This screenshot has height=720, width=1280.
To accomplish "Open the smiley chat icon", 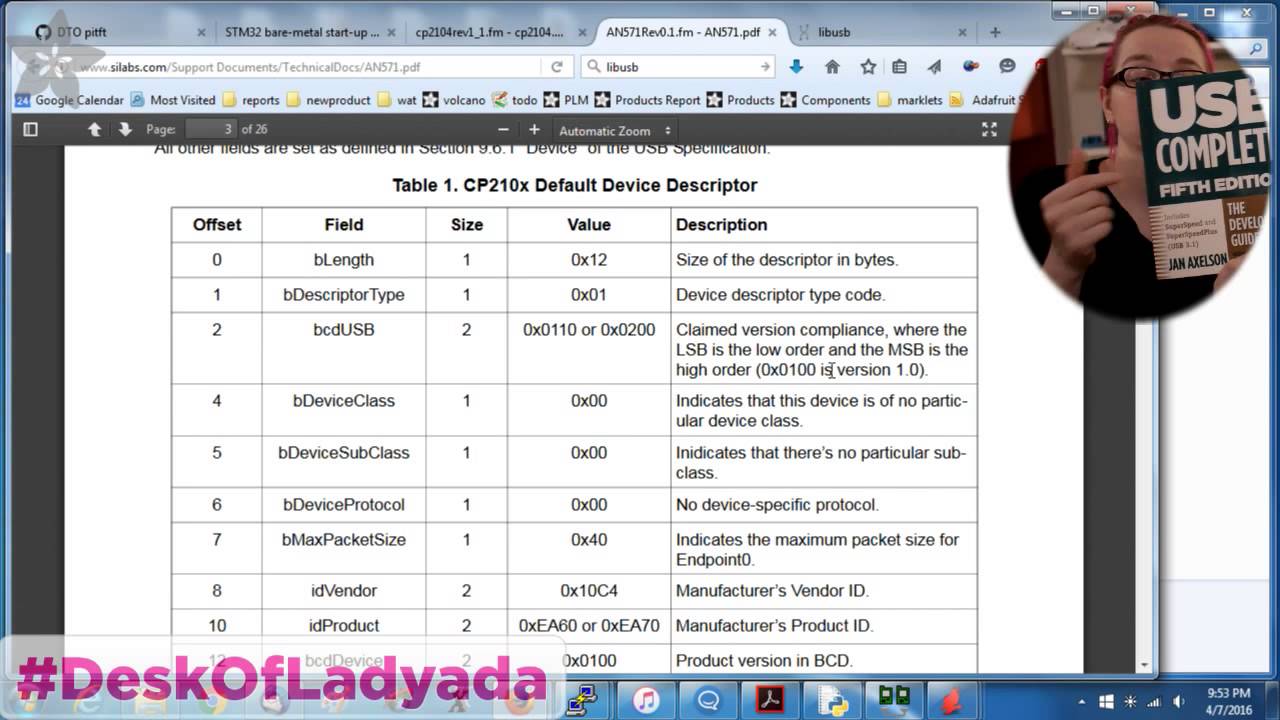I will [1007, 66].
